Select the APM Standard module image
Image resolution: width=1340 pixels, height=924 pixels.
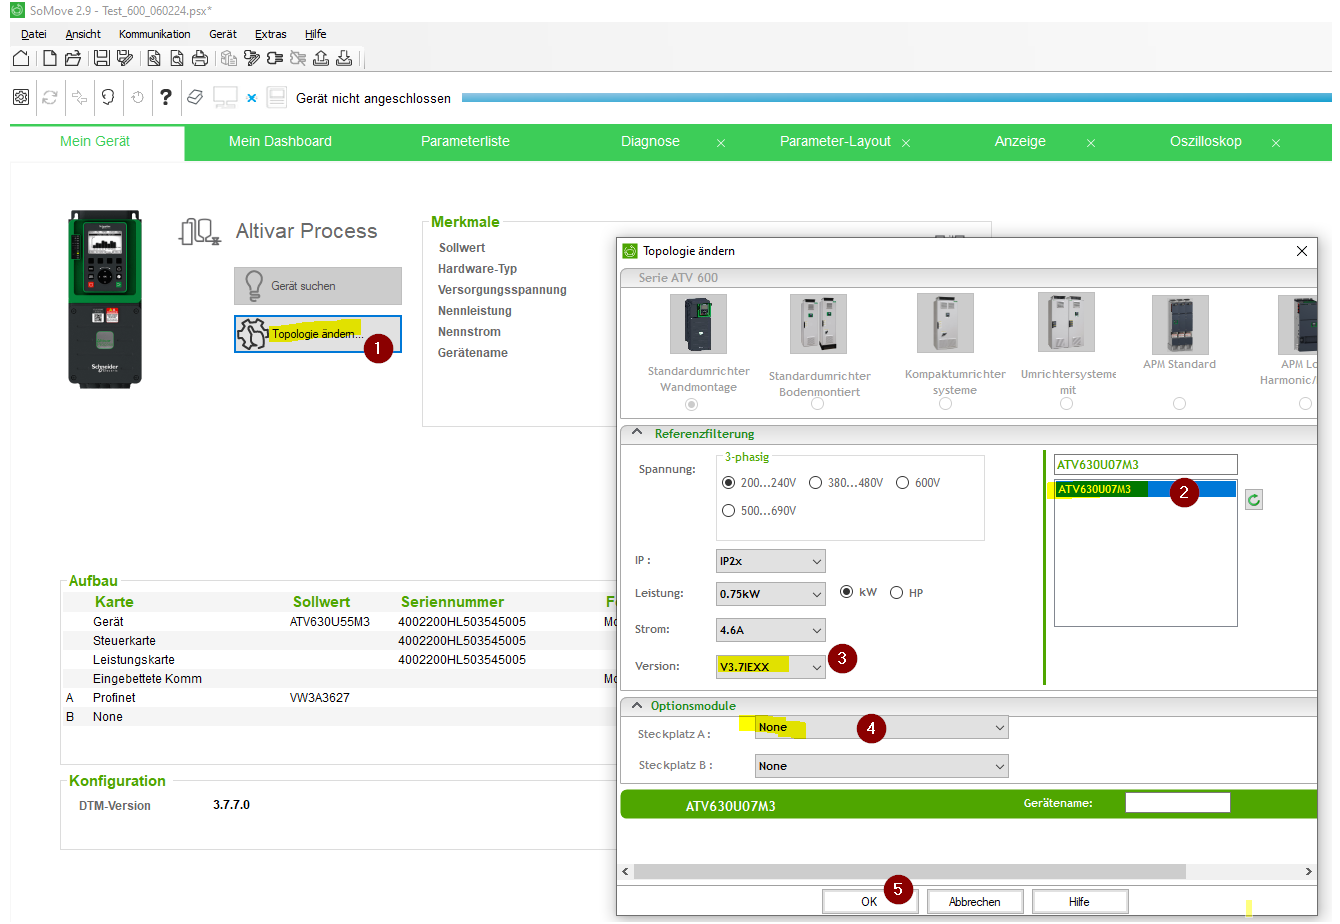(1180, 325)
